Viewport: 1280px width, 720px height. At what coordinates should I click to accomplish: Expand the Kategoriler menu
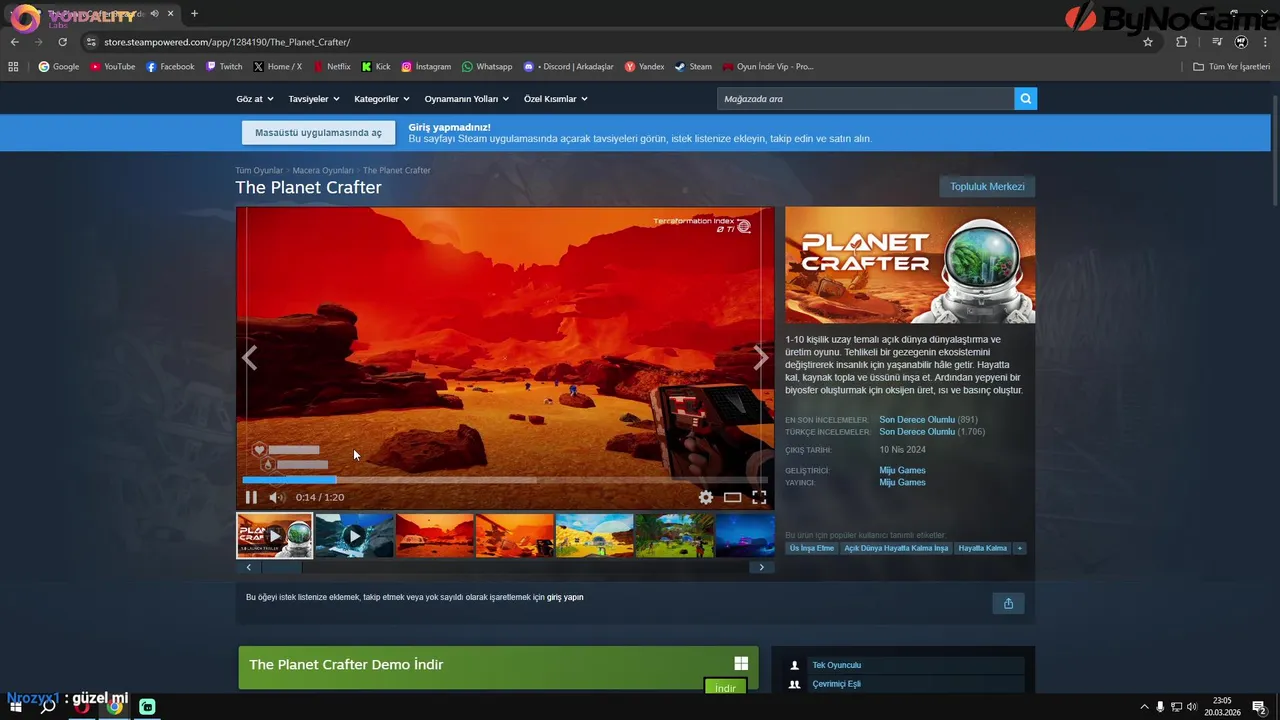382,99
